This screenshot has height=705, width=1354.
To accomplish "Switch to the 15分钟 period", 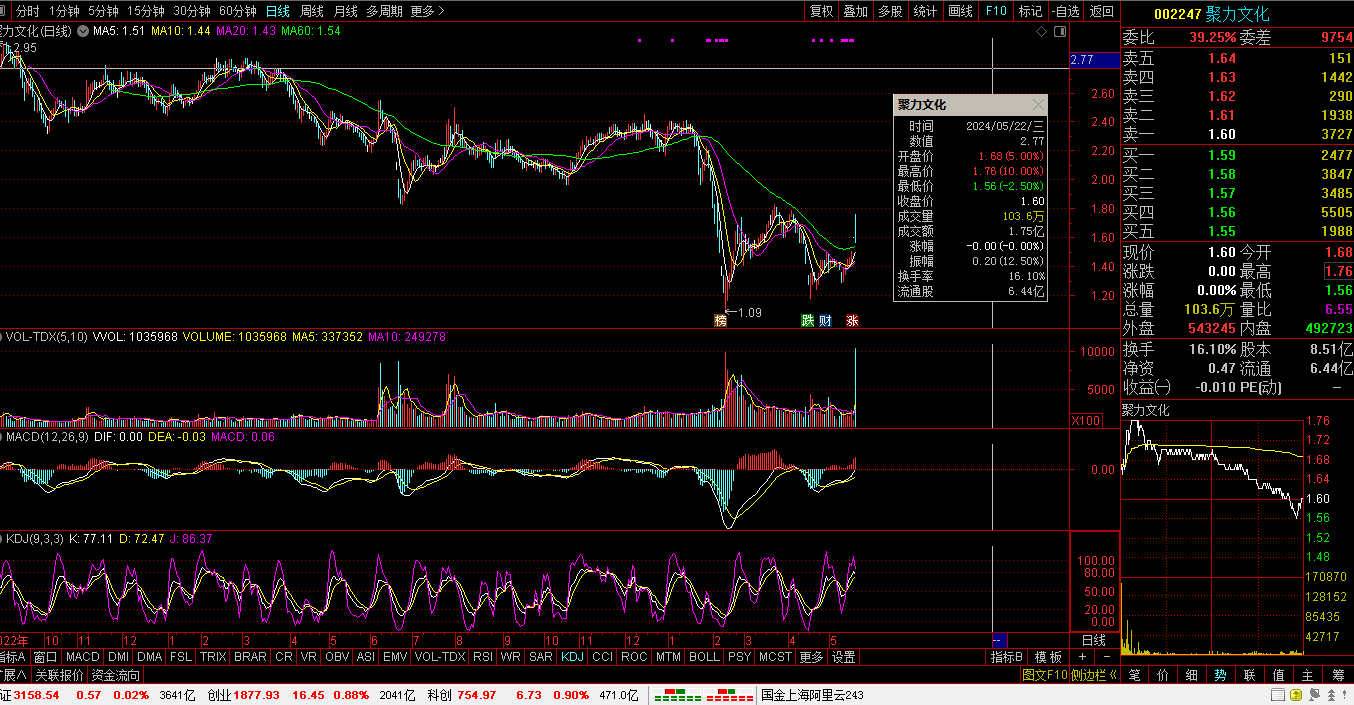I will coord(146,11).
